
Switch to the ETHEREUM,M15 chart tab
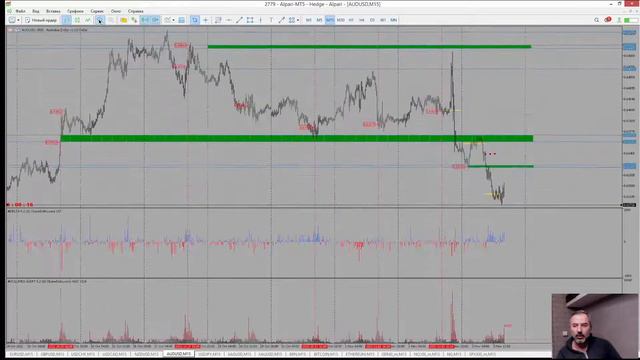pos(359,354)
